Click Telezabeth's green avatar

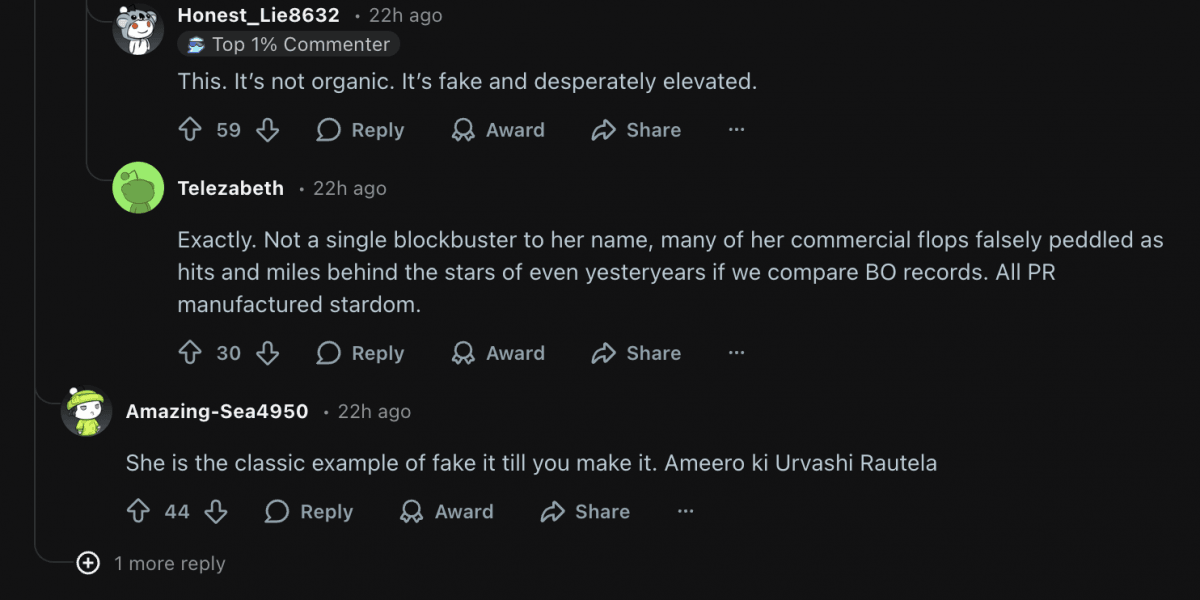click(137, 188)
